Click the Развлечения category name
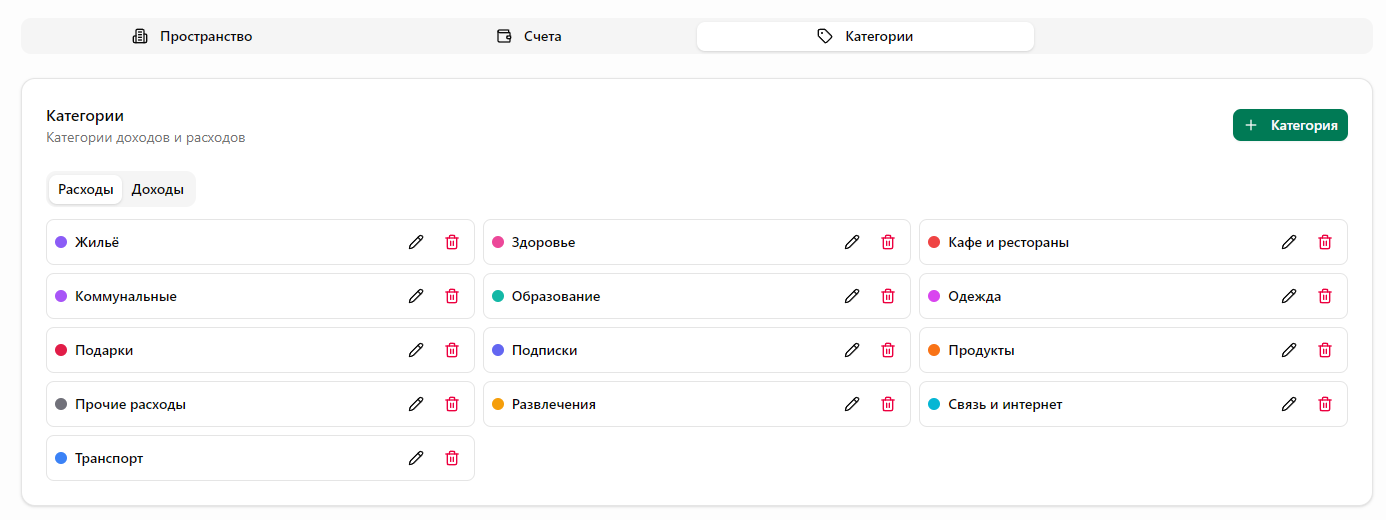 [553, 404]
